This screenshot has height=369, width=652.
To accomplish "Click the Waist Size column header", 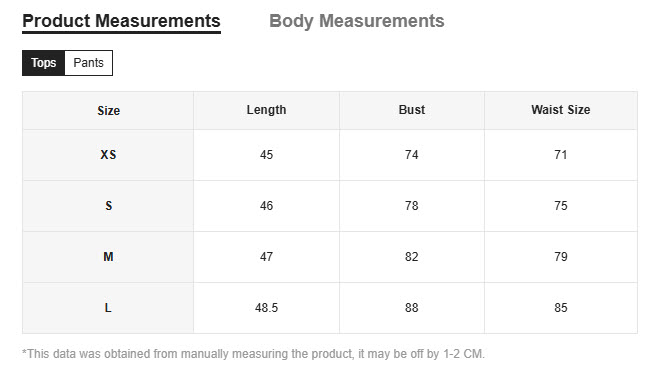I will (x=561, y=110).
